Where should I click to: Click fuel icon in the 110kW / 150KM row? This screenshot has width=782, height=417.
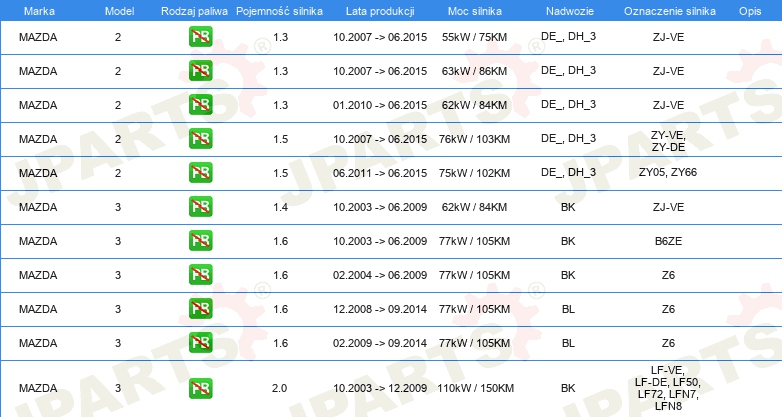[200, 388]
